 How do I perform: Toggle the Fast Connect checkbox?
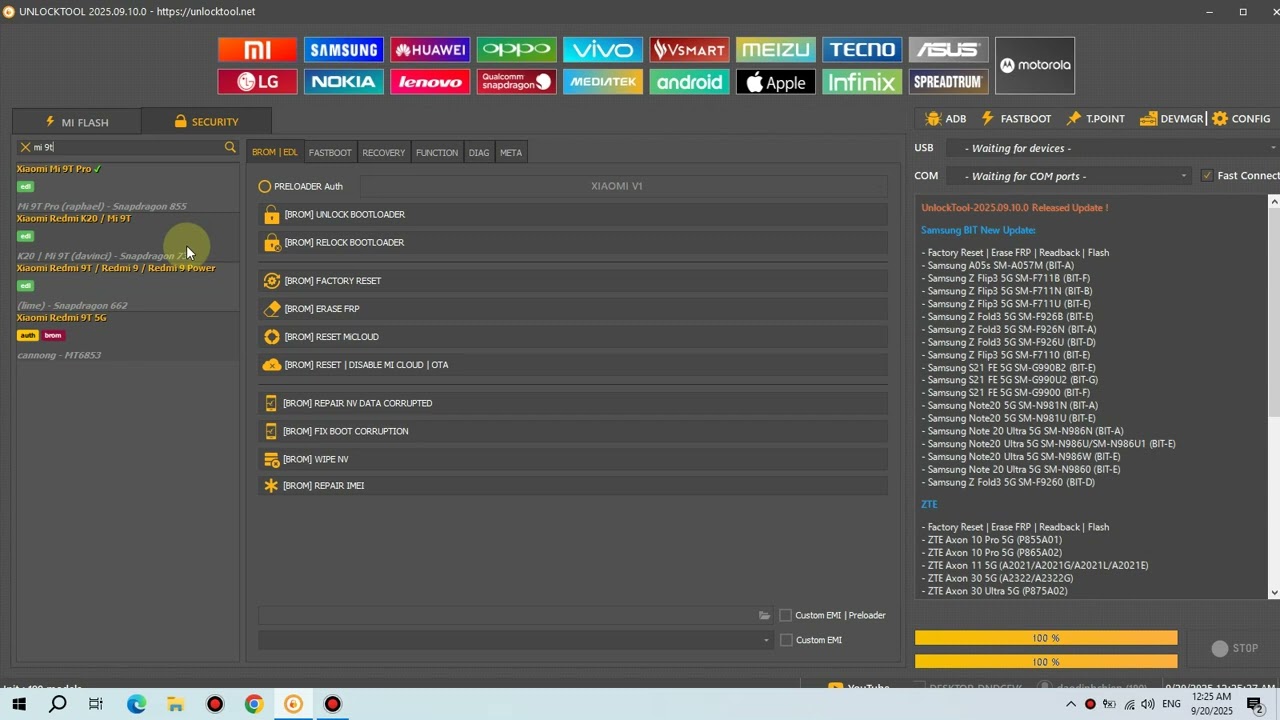1207,176
